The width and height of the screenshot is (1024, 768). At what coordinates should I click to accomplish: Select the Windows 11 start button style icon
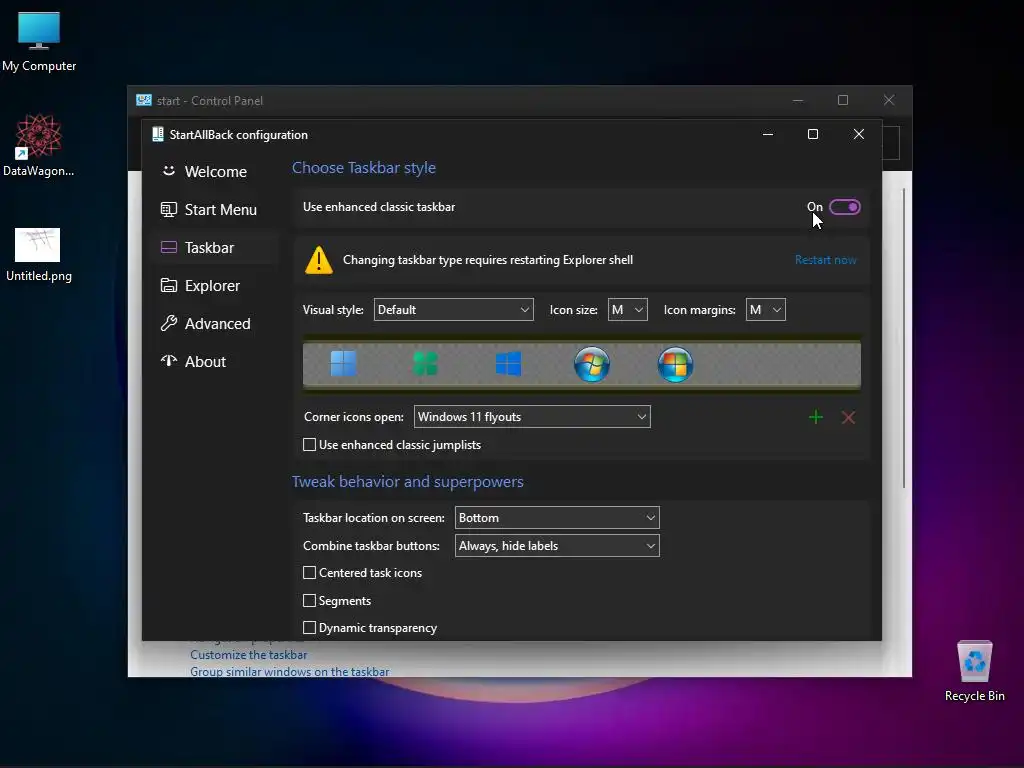pyautogui.click(x=344, y=364)
